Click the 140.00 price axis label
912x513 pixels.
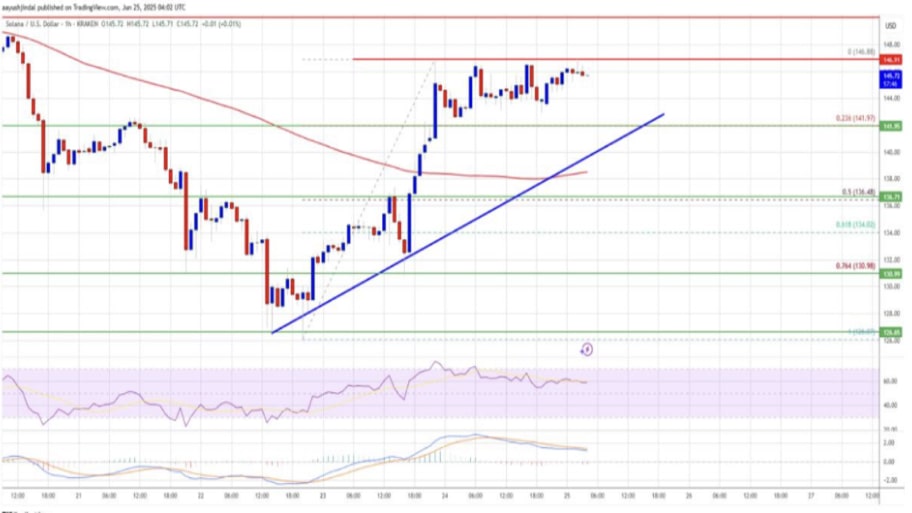coord(892,152)
